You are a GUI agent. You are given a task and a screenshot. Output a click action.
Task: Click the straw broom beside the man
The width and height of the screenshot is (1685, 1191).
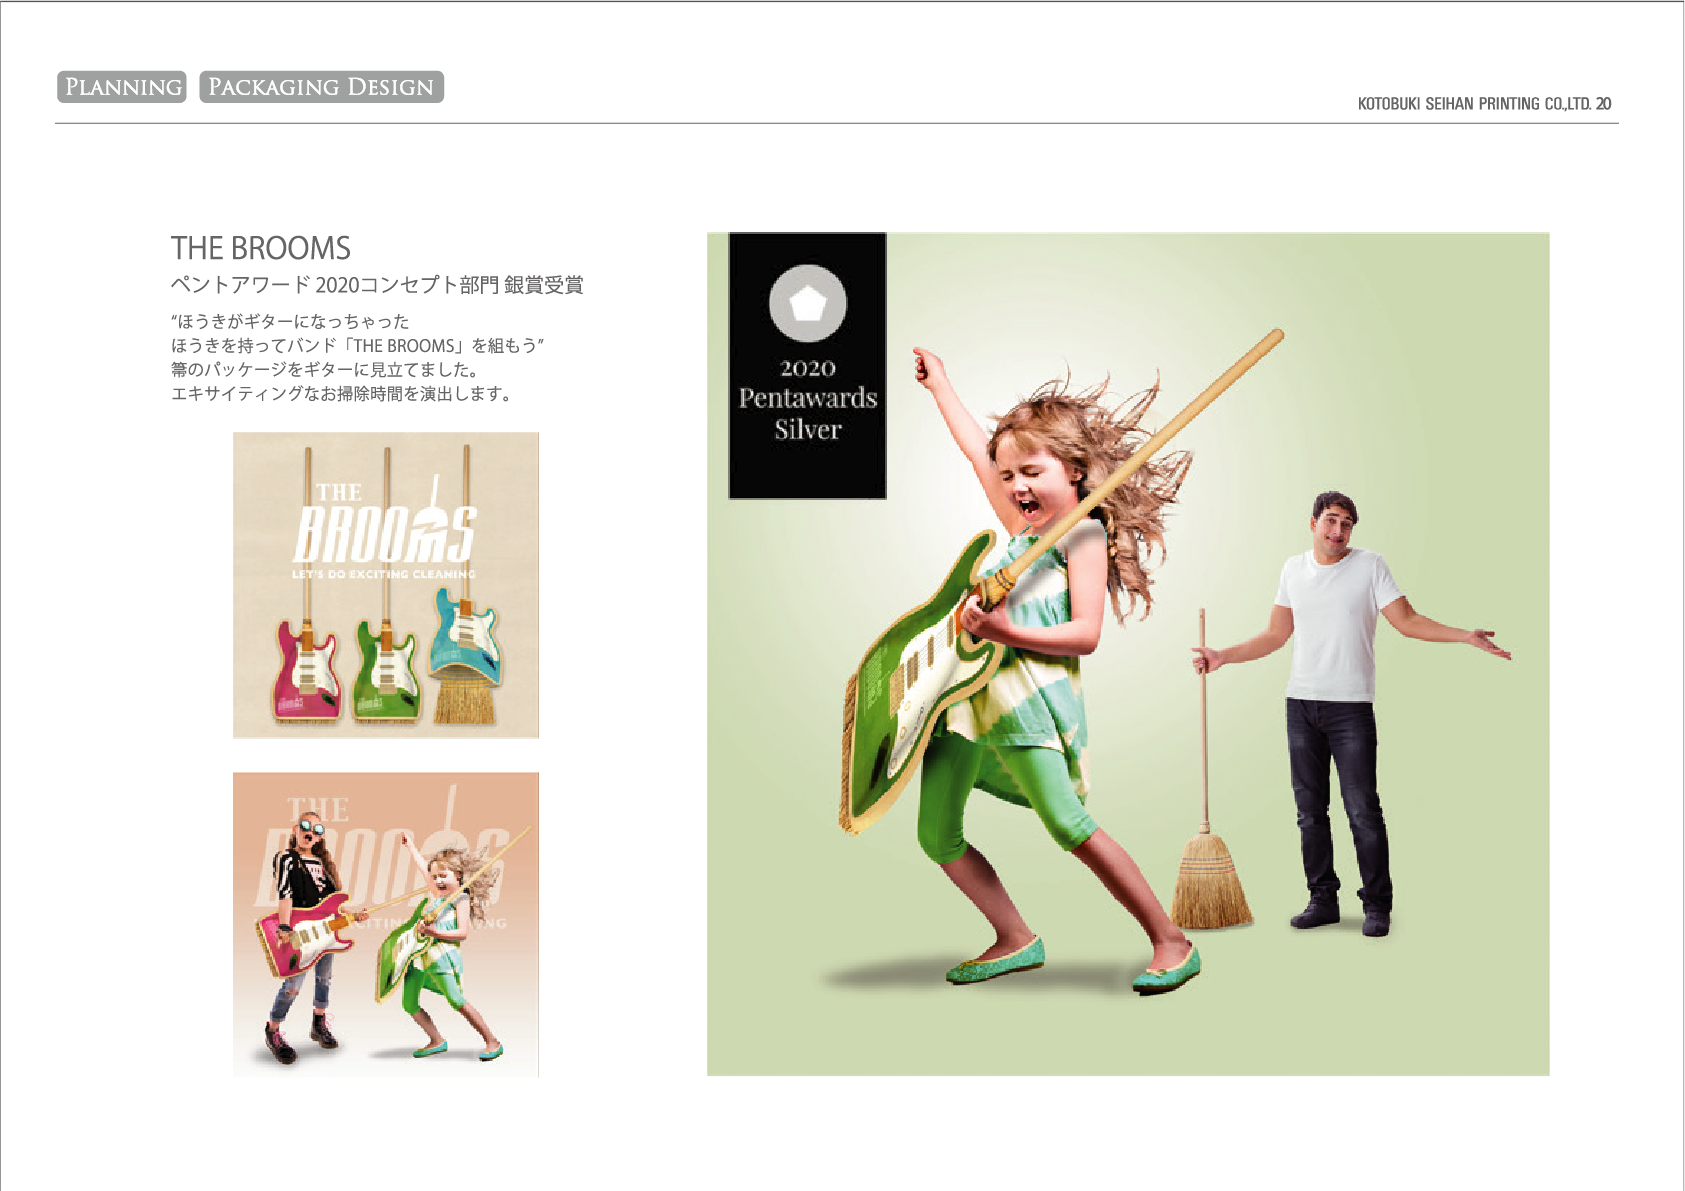coord(1210,880)
